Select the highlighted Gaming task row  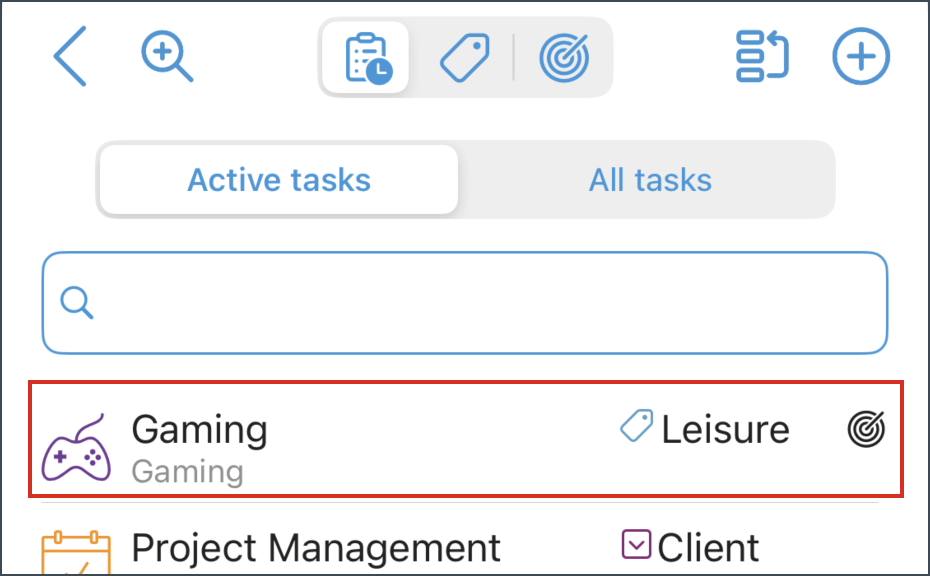pos(465,440)
